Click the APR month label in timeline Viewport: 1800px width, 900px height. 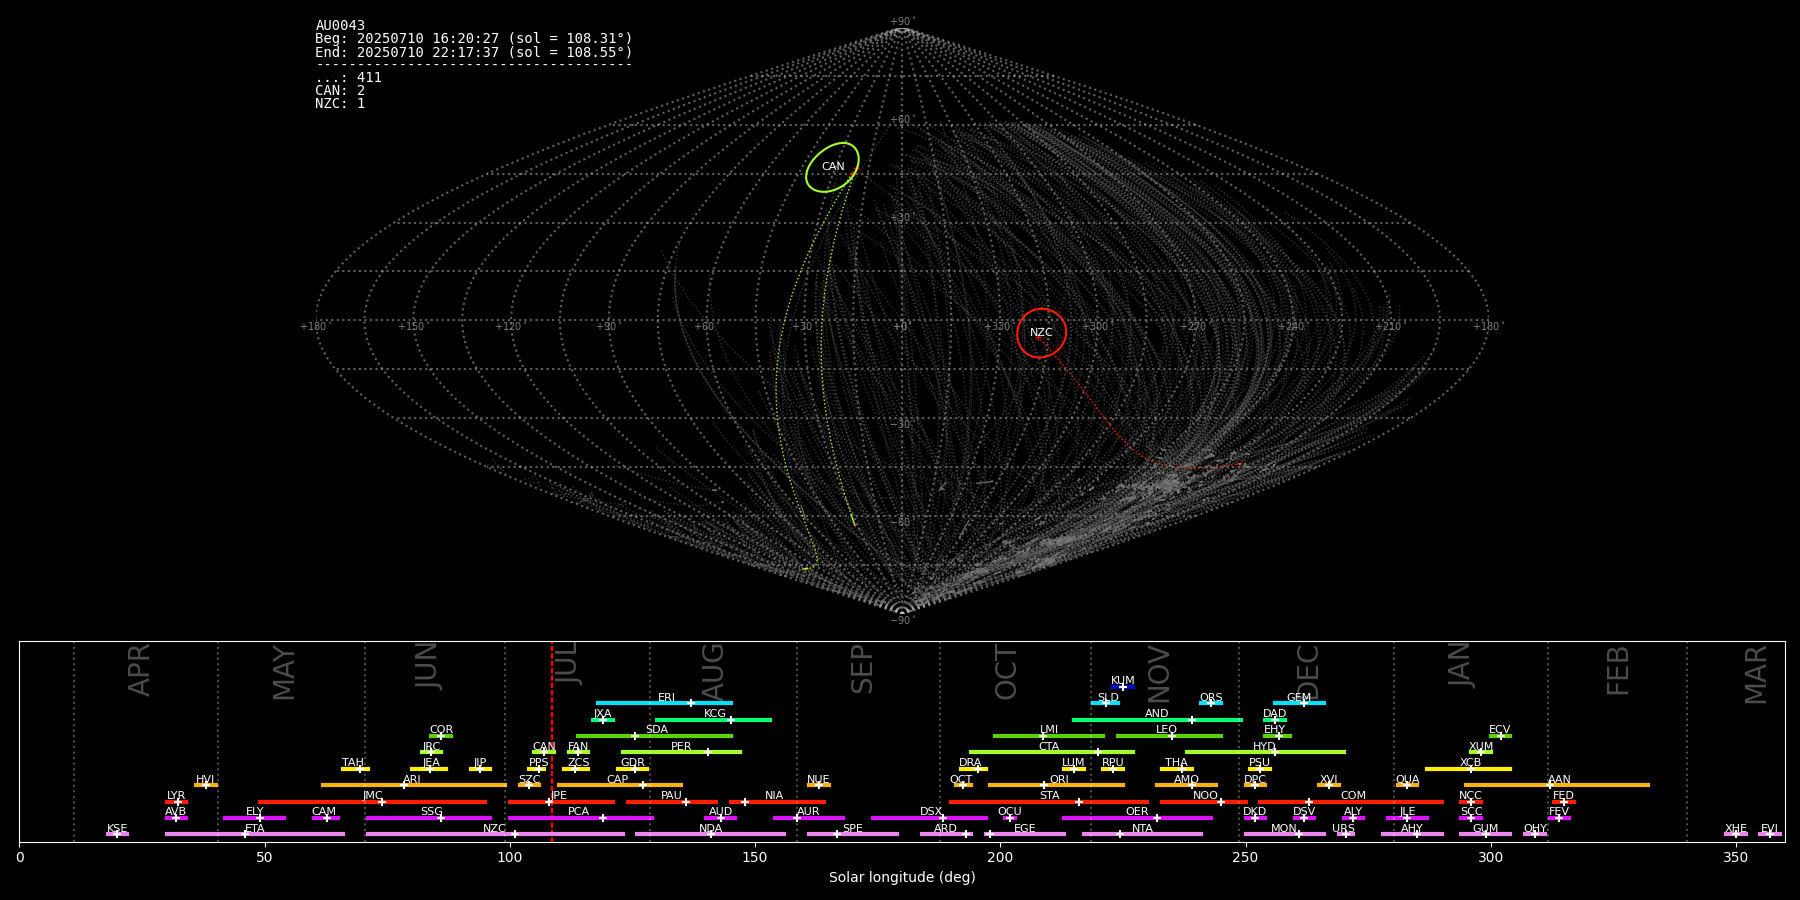tap(139, 670)
